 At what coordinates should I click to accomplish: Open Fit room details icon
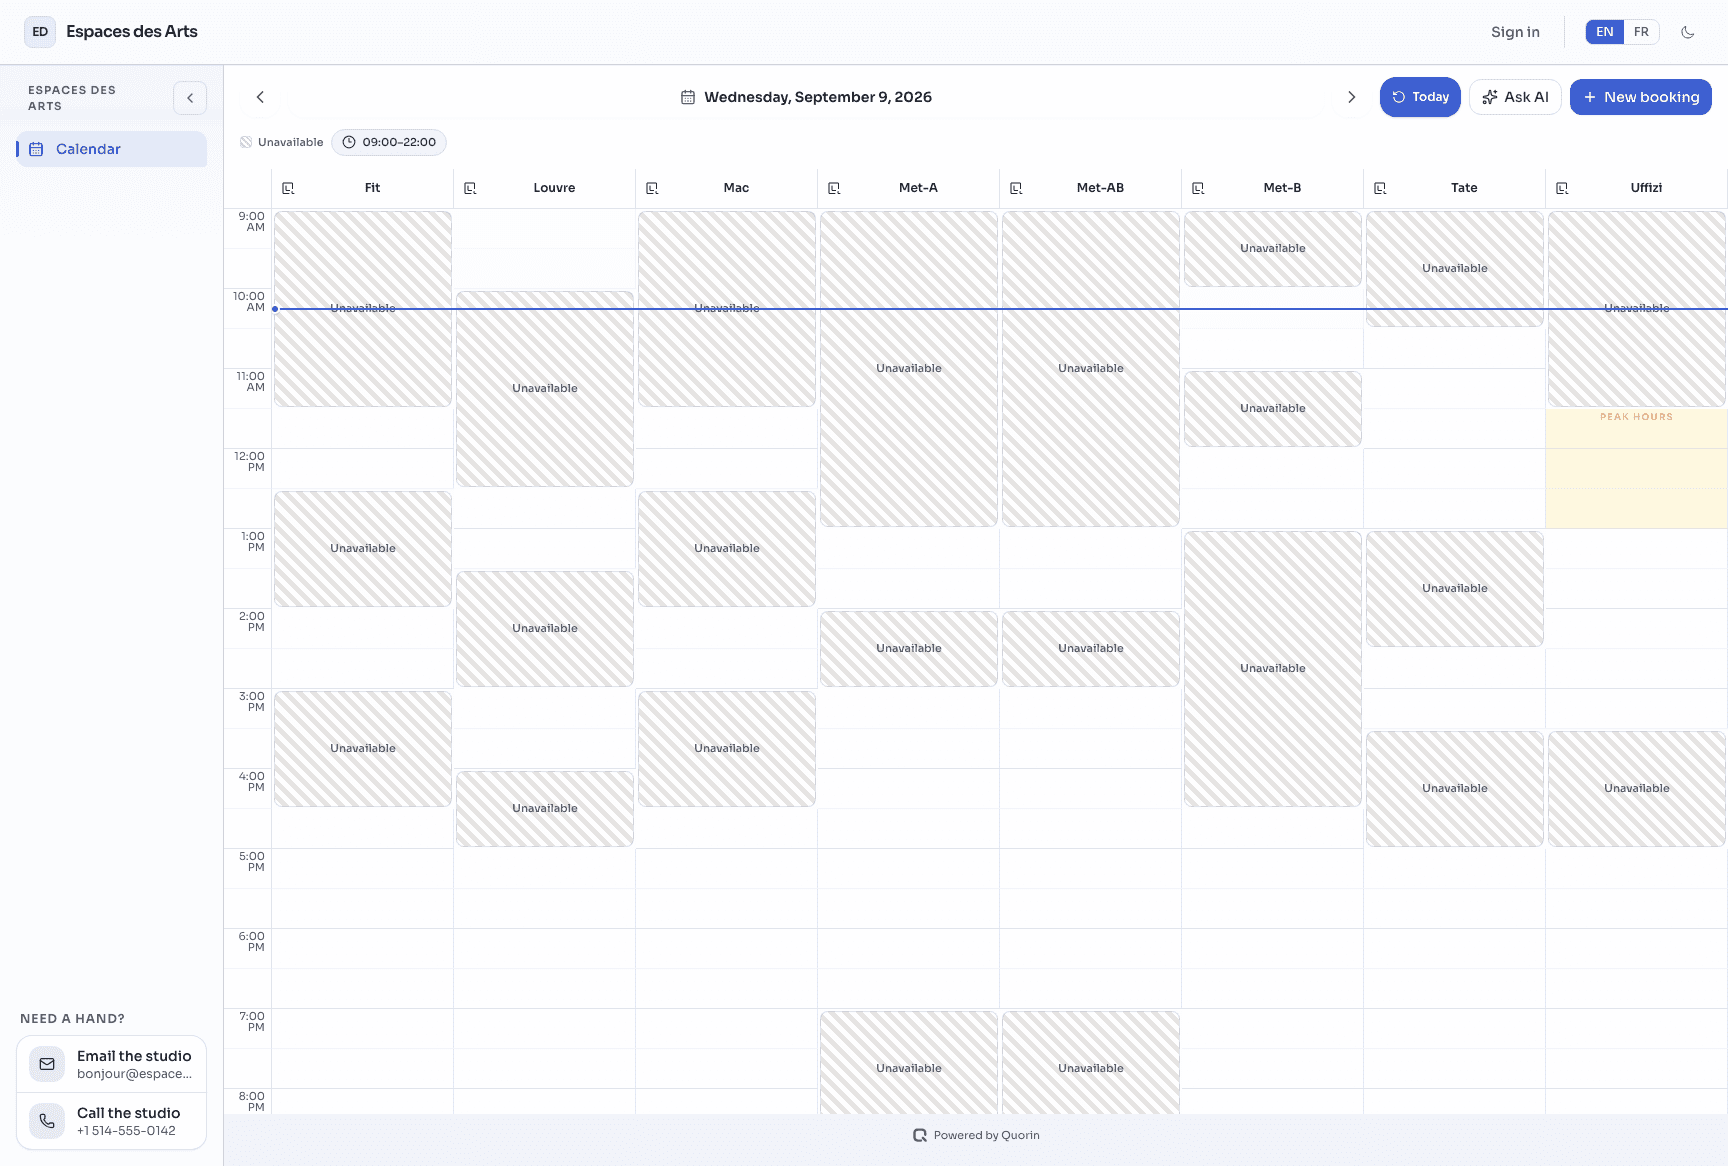pyautogui.click(x=288, y=188)
